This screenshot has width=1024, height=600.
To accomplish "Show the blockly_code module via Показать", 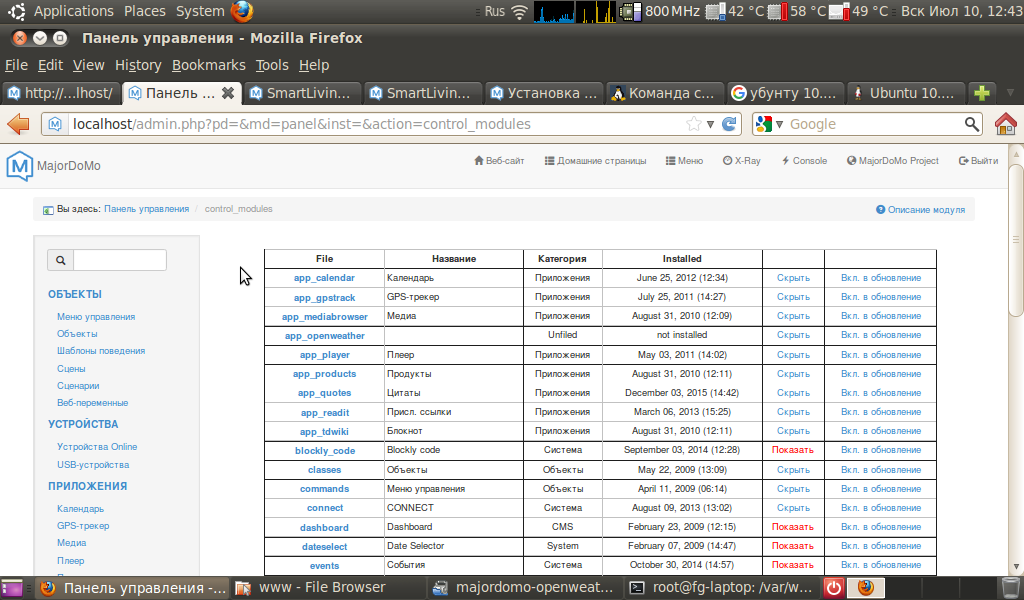I will point(792,450).
